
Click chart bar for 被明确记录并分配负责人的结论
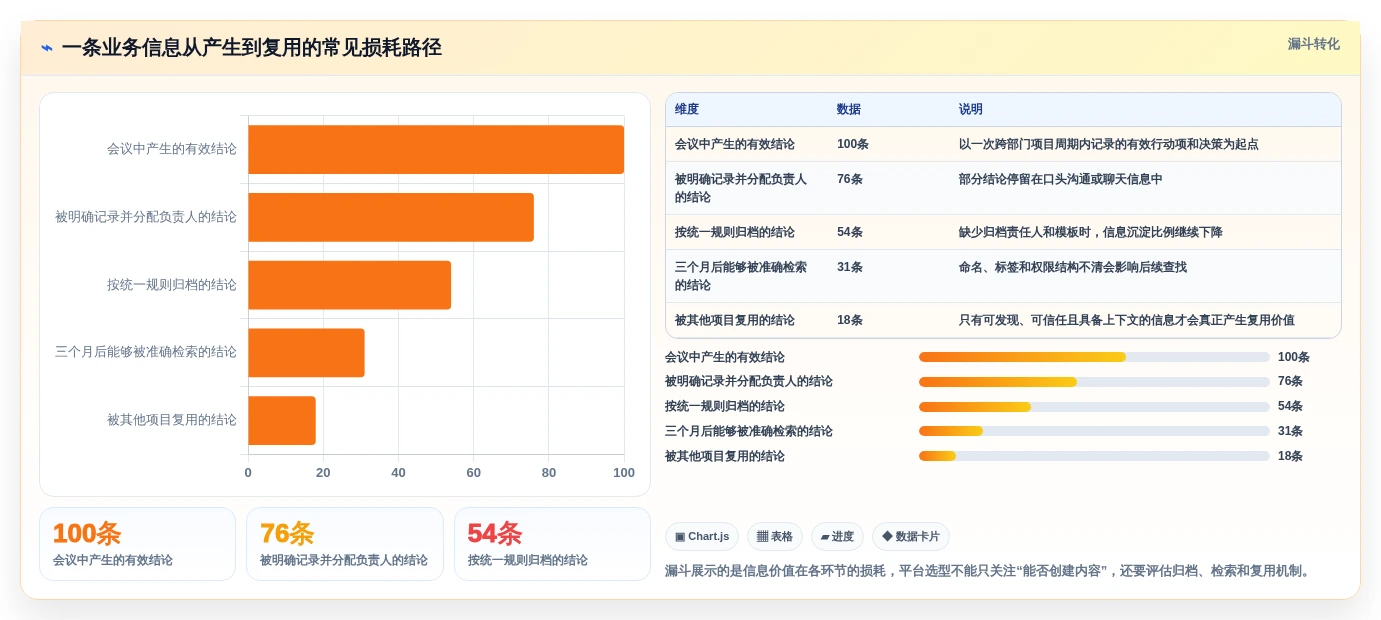391,217
